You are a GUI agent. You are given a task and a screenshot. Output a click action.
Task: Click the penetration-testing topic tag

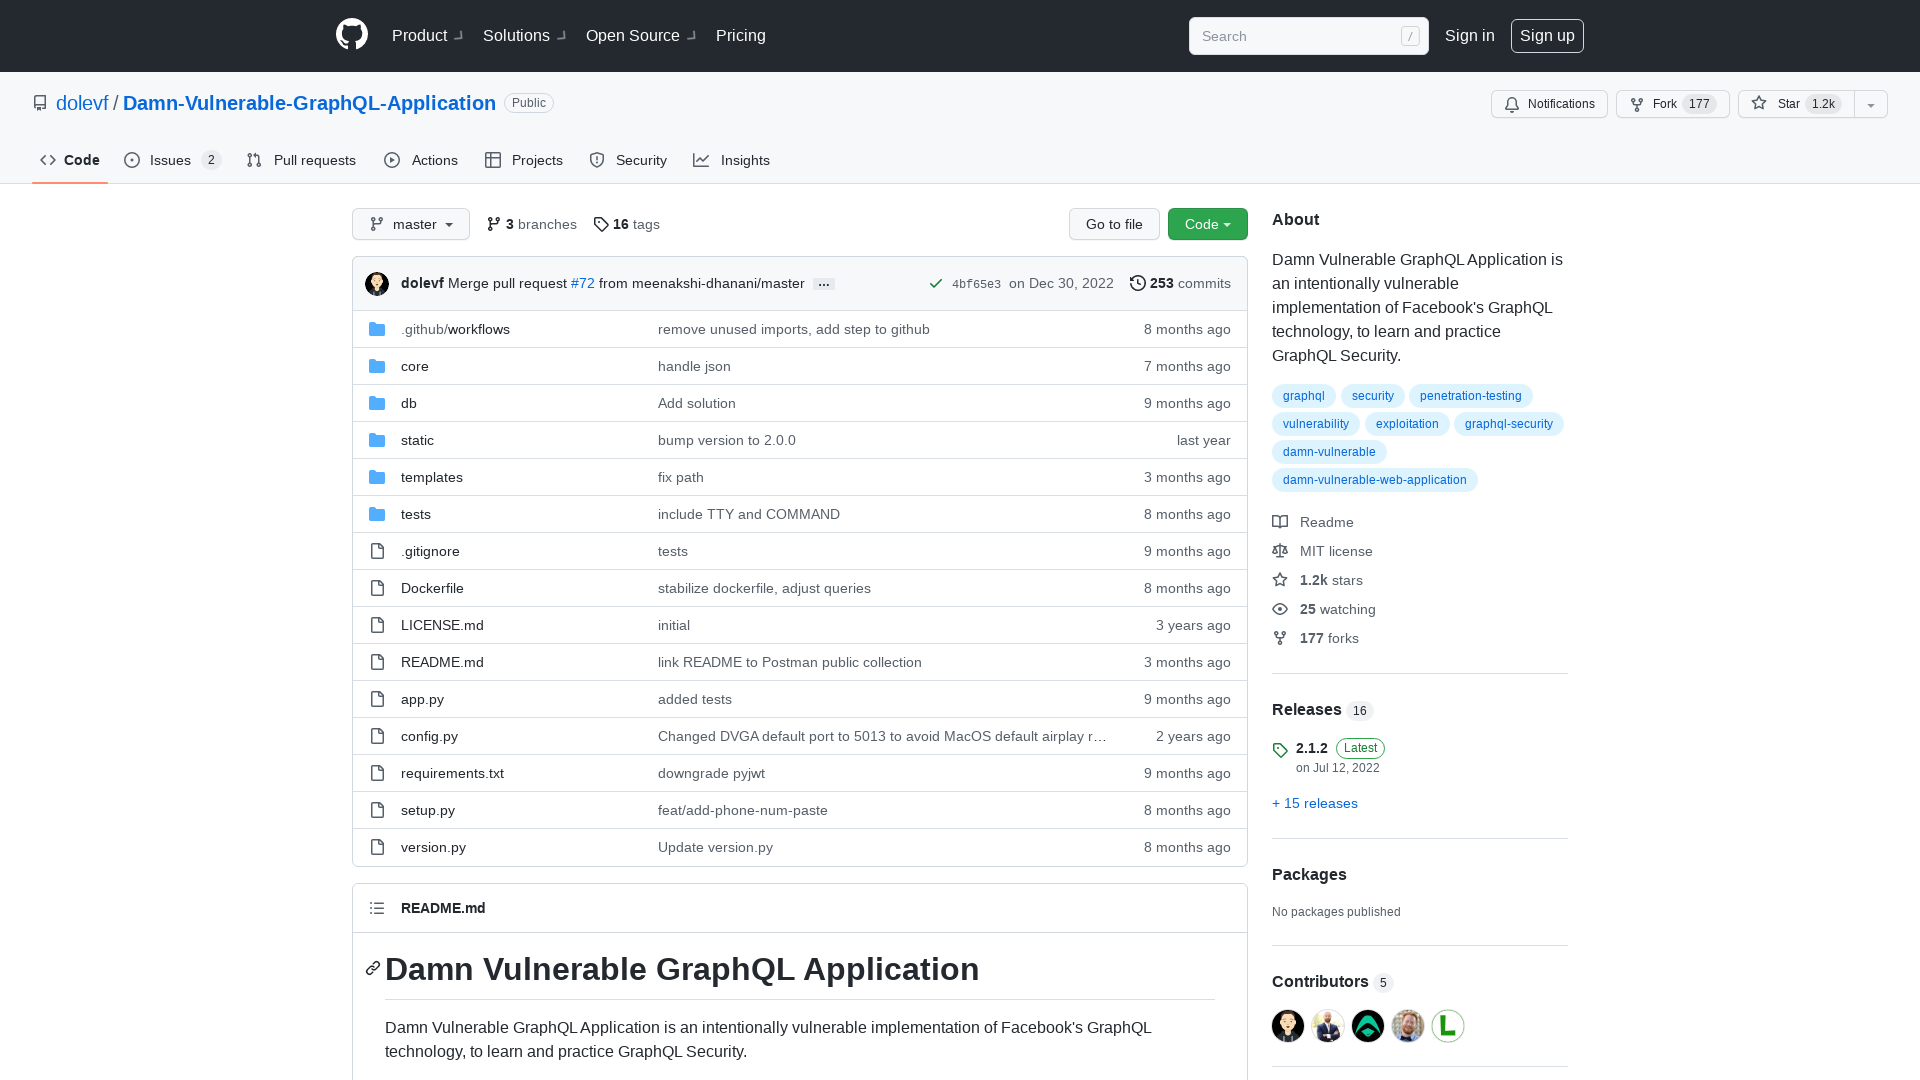click(1470, 396)
